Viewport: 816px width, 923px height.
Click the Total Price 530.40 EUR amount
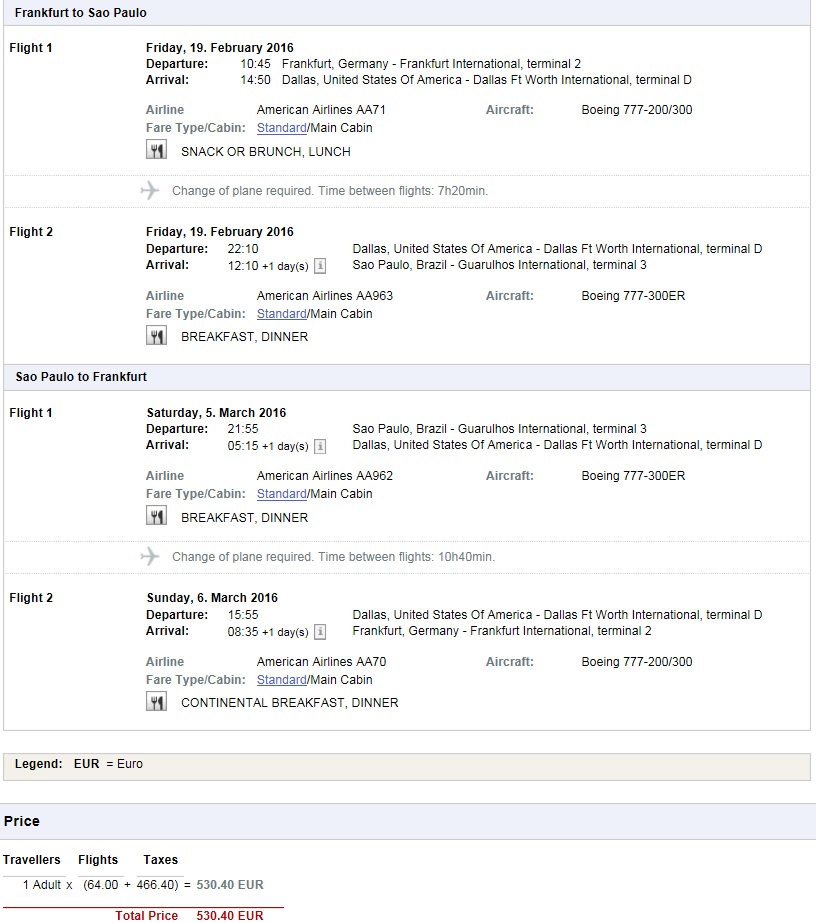tap(230, 915)
